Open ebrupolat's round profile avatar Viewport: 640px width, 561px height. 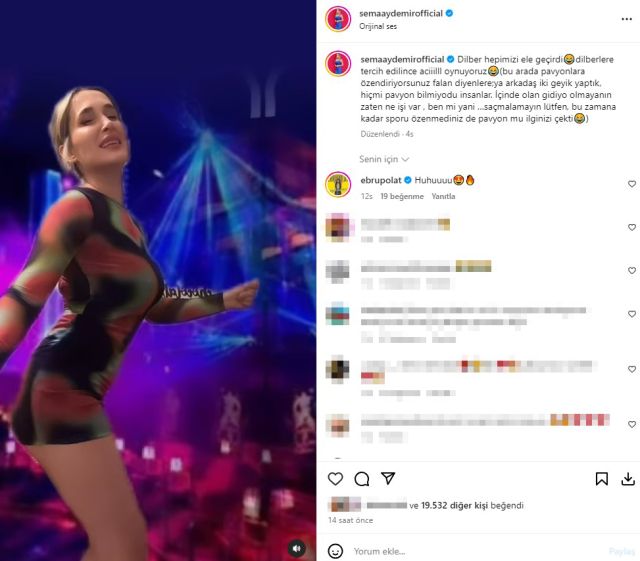(338, 185)
